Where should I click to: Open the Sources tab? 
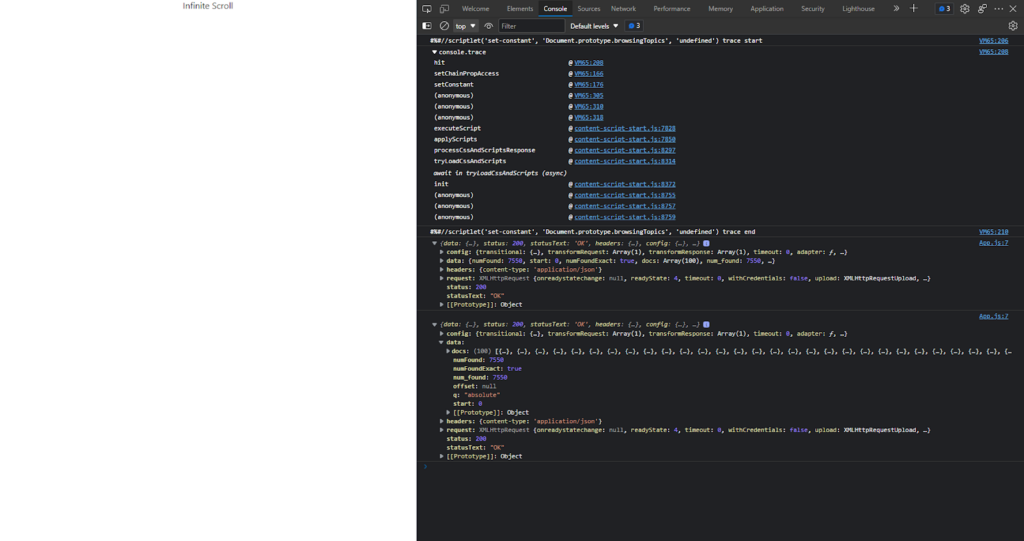[x=588, y=8]
